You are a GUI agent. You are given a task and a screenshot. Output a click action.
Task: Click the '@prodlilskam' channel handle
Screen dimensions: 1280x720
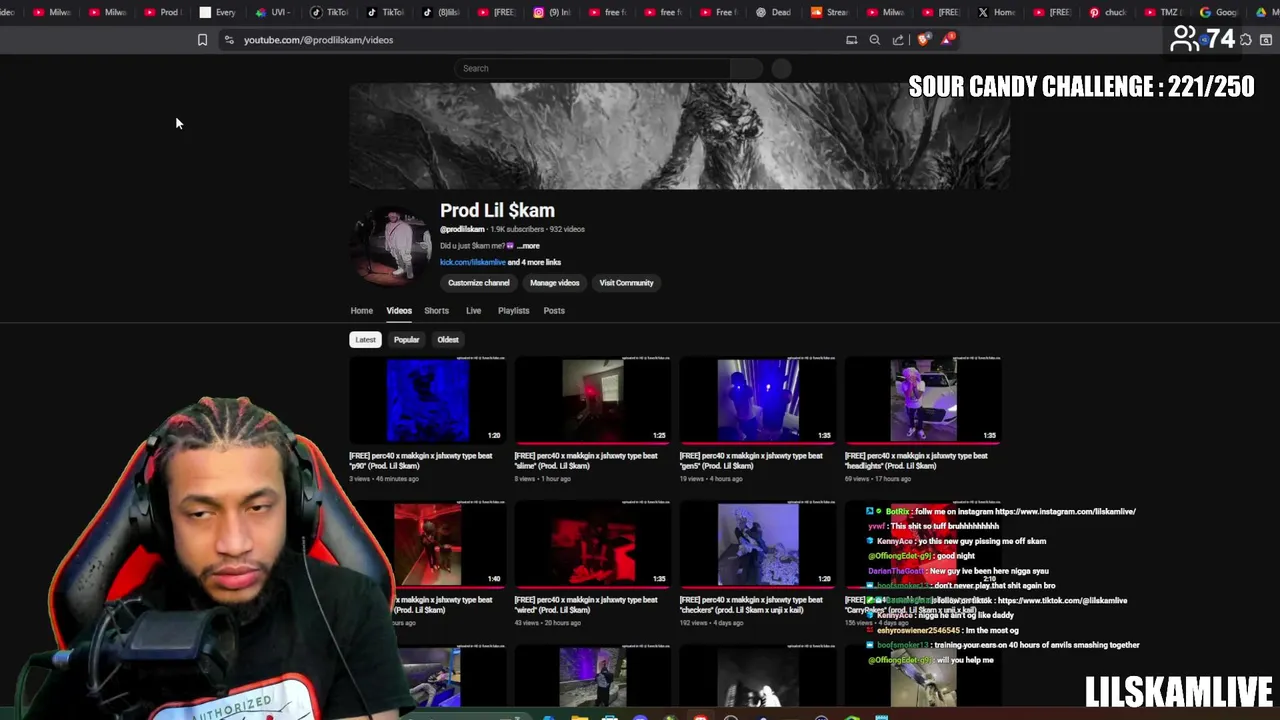click(x=462, y=230)
